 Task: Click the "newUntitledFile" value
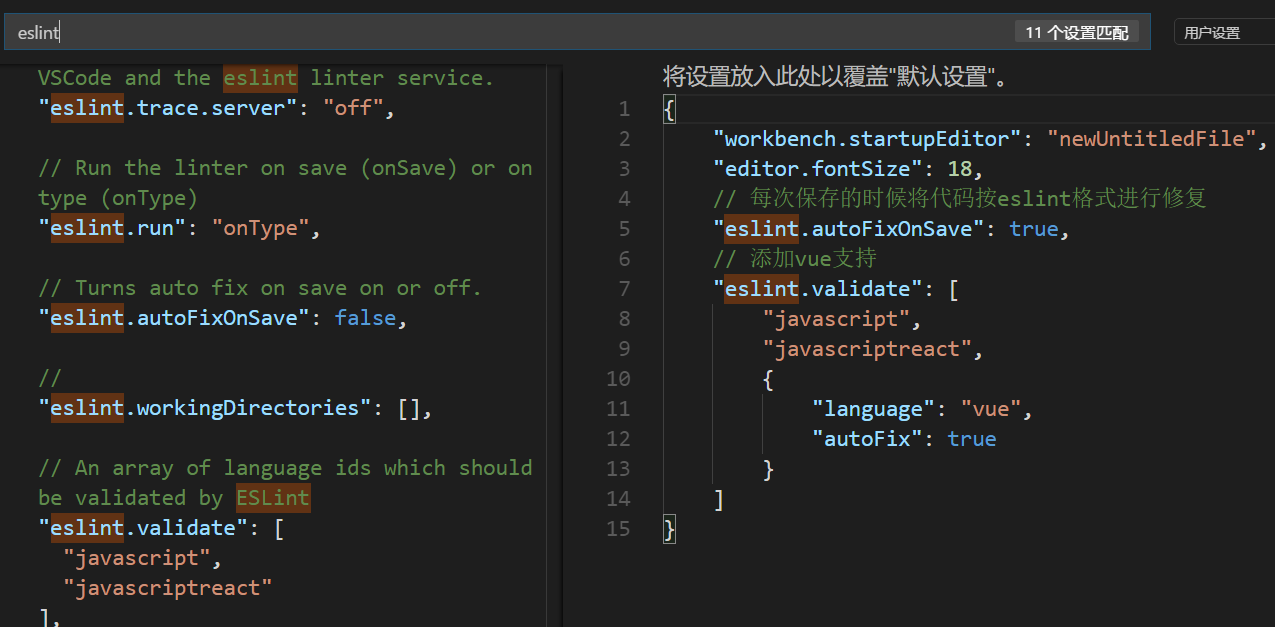point(1151,139)
